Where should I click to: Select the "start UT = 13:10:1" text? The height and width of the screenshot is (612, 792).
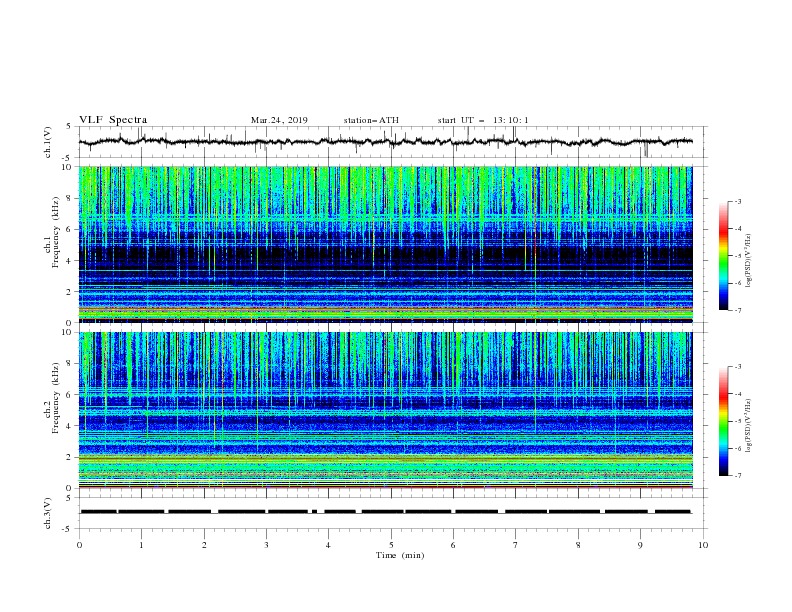click(483, 120)
